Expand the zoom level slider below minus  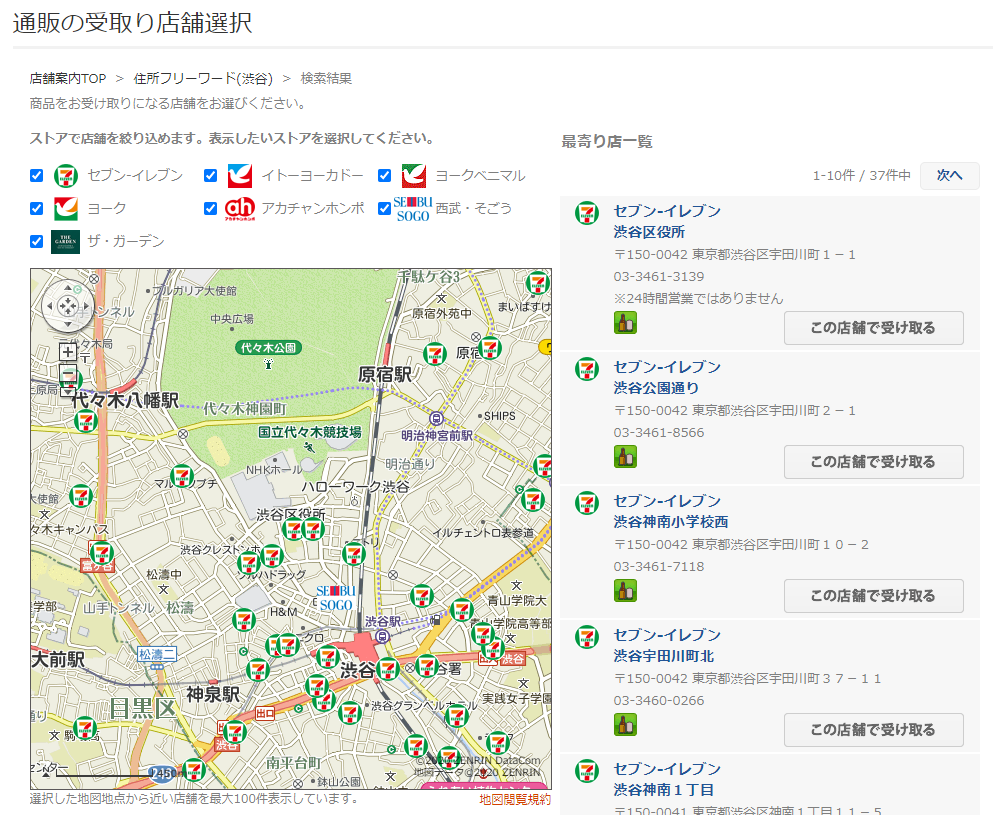pos(68,391)
